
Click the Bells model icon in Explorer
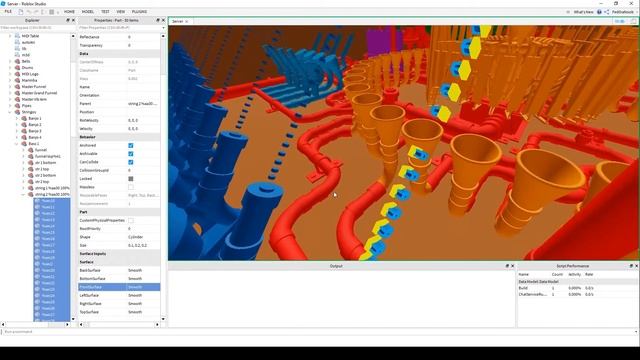(18, 61)
